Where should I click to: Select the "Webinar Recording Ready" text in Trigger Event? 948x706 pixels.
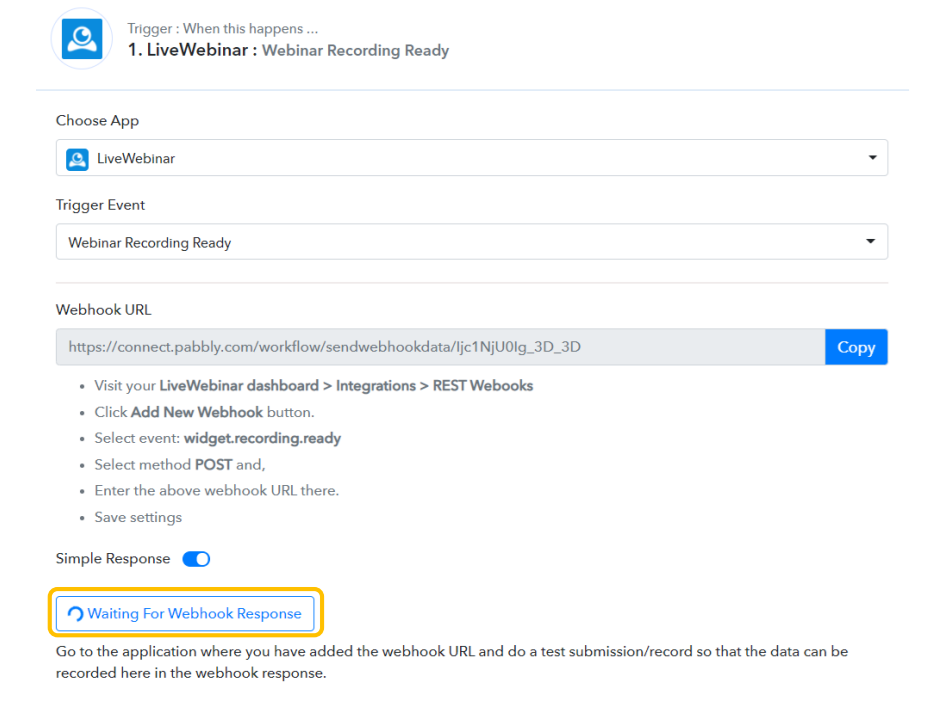(x=149, y=242)
